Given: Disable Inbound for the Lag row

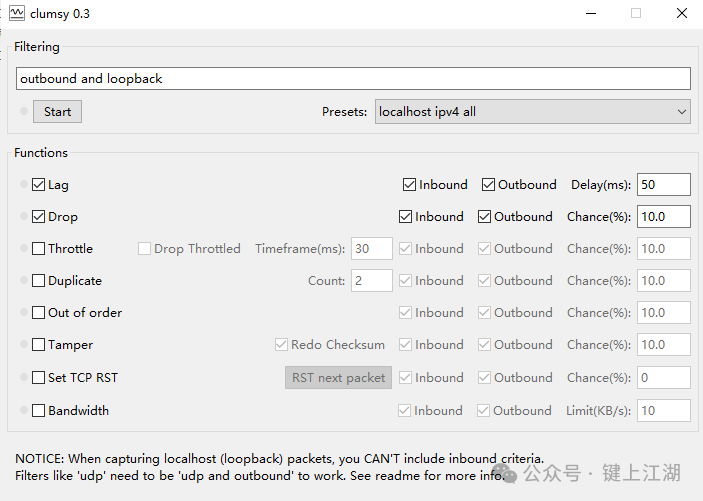Looking at the screenshot, I should coord(410,185).
